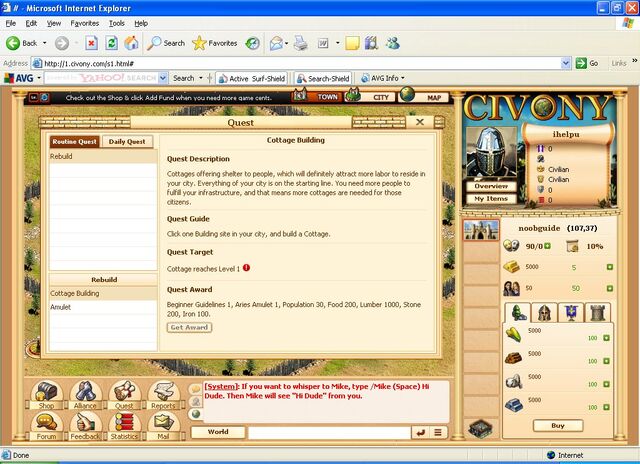Click the stone resource icon
This screenshot has height=464, width=640.
(x=513, y=381)
